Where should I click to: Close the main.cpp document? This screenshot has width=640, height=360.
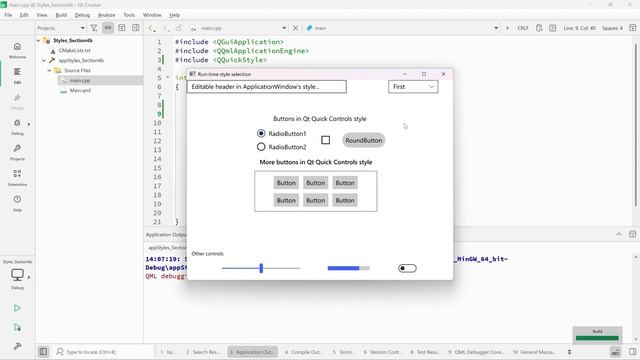[295, 28]
